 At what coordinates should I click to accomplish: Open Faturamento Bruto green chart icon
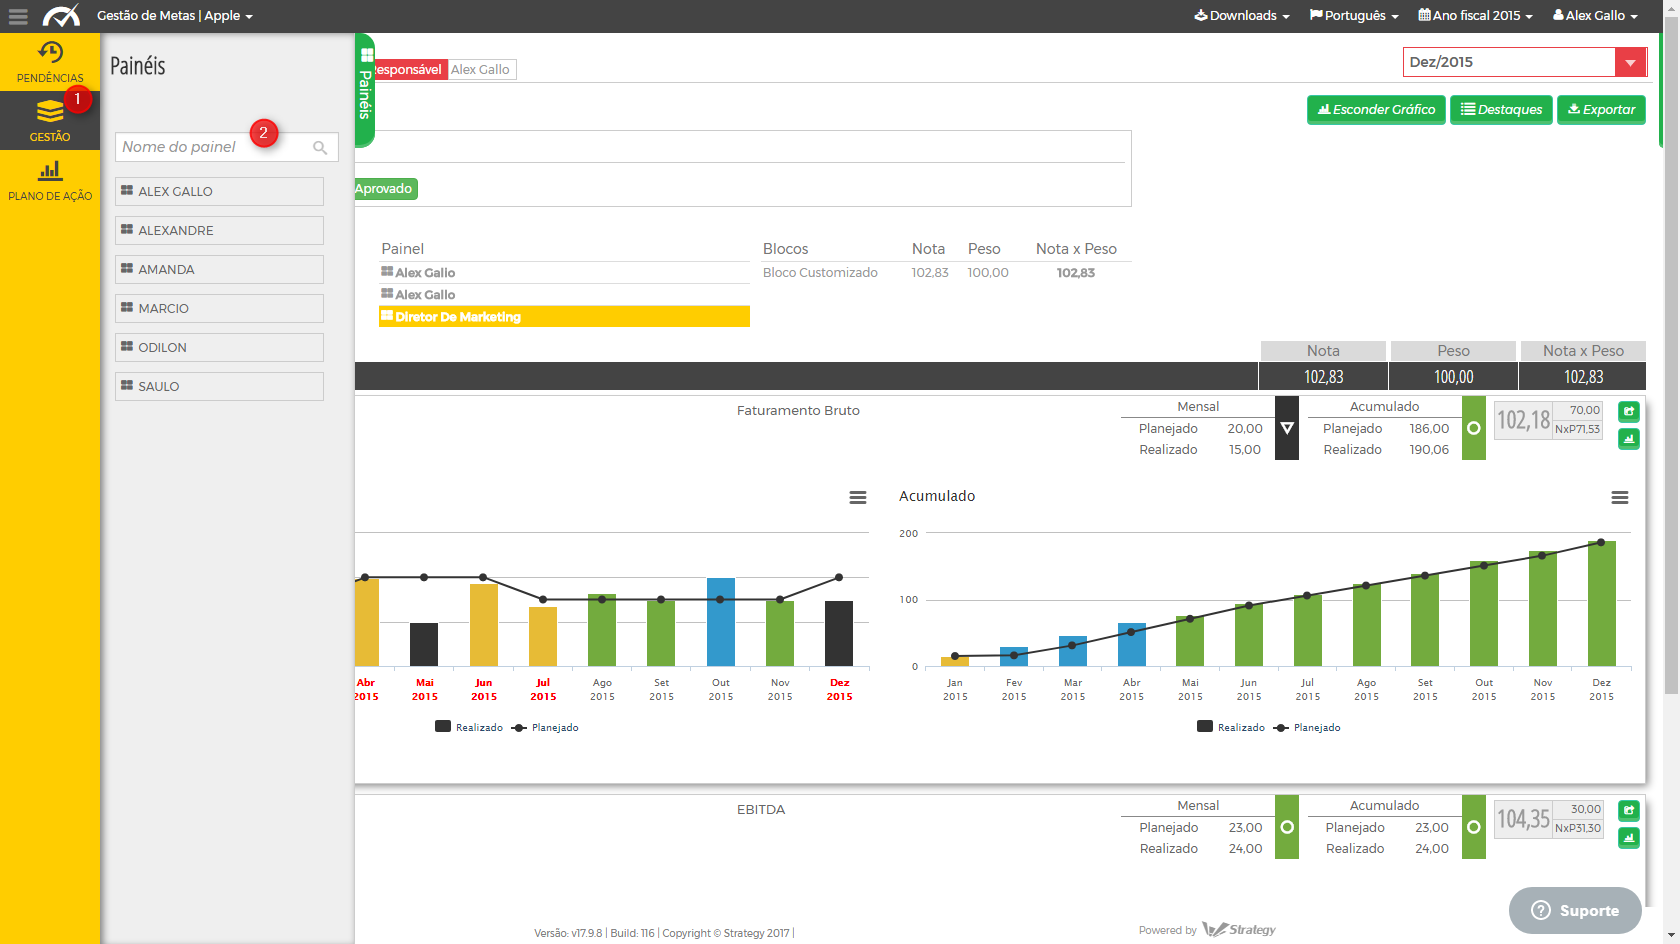pyautogui.click(x=1629, y=438)
